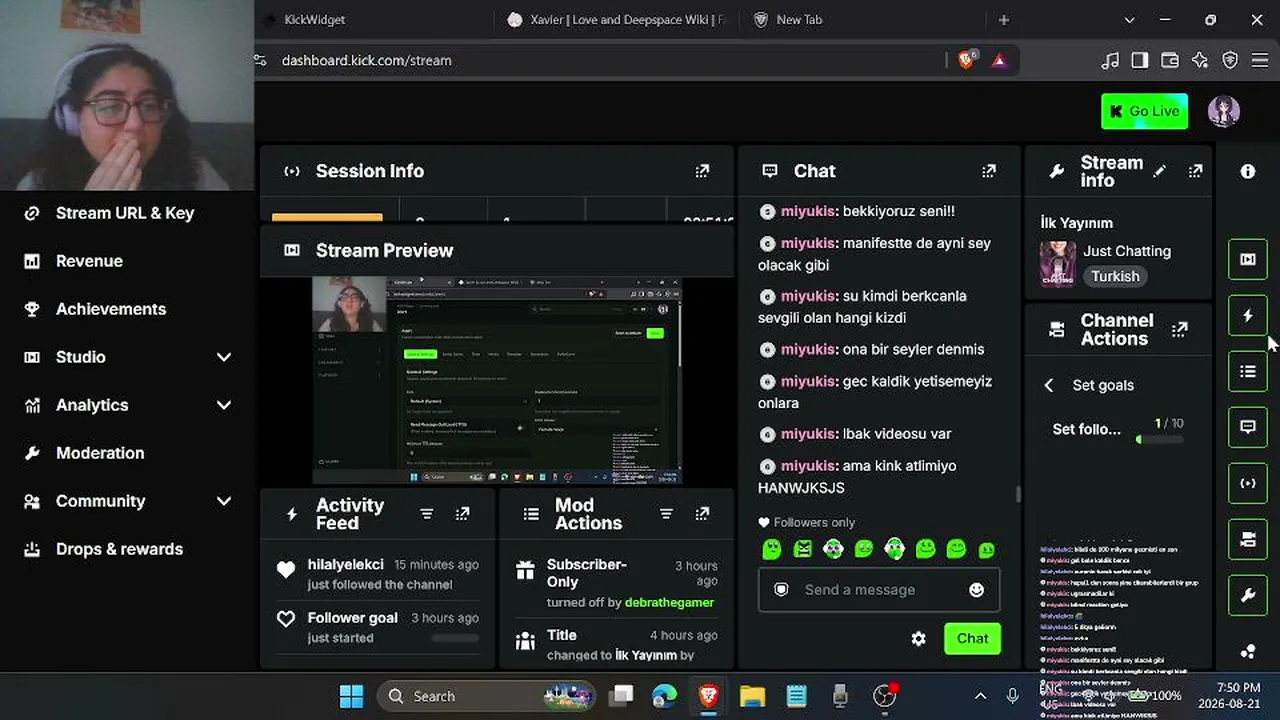Pop out the Chat panel
This screenshot has height=720, width=1280.
point(989,171)
